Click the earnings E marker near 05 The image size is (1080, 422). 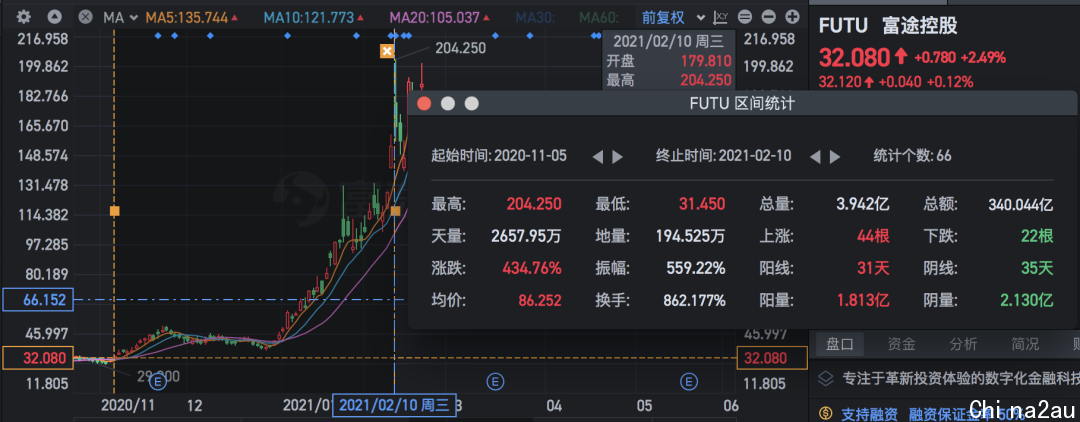click(688, 380)
